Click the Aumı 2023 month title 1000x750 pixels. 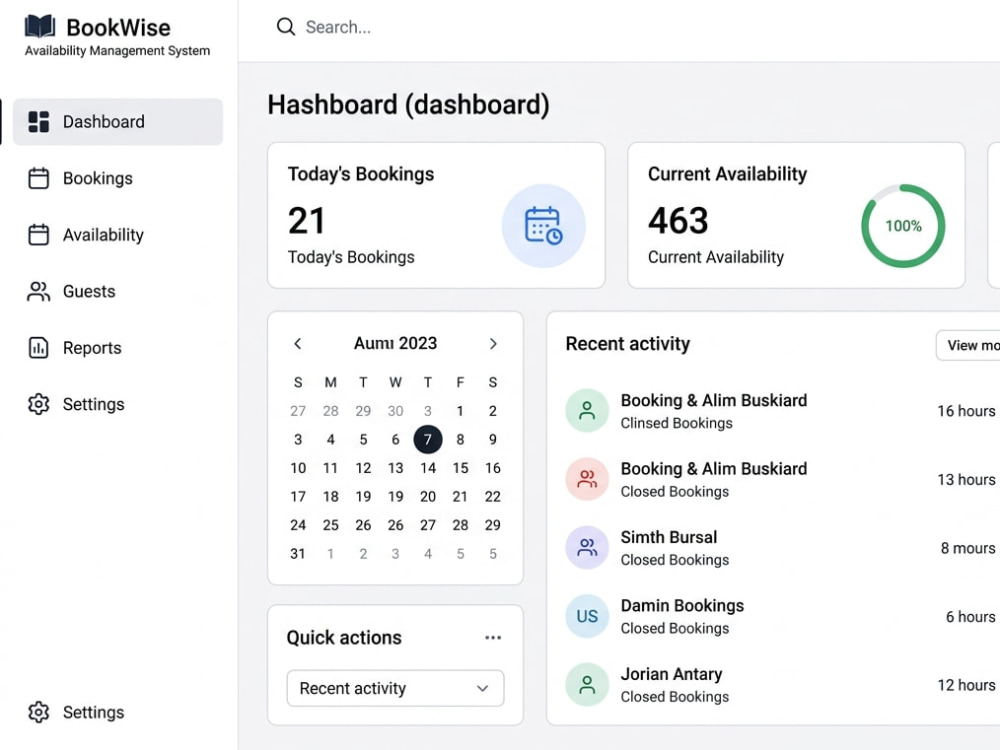395,343
